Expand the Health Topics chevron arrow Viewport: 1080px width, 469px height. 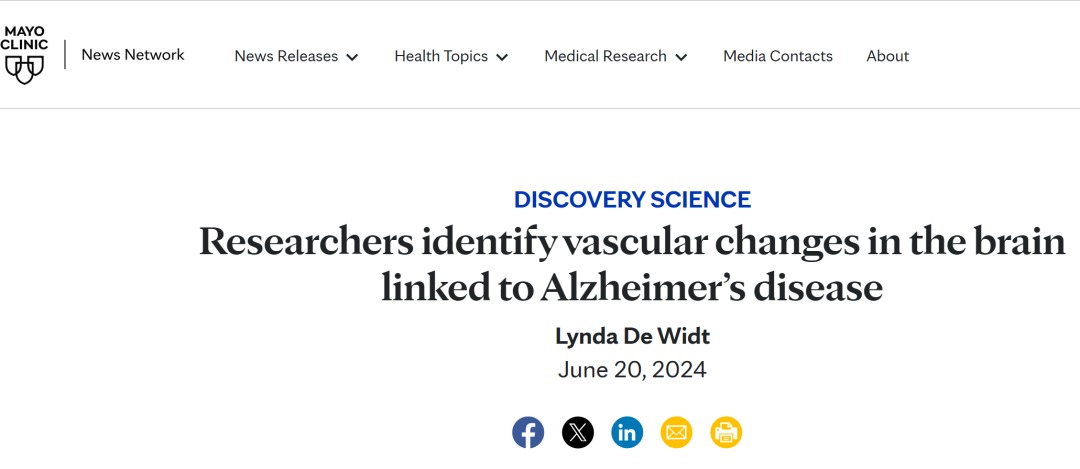tap(502, 57)
